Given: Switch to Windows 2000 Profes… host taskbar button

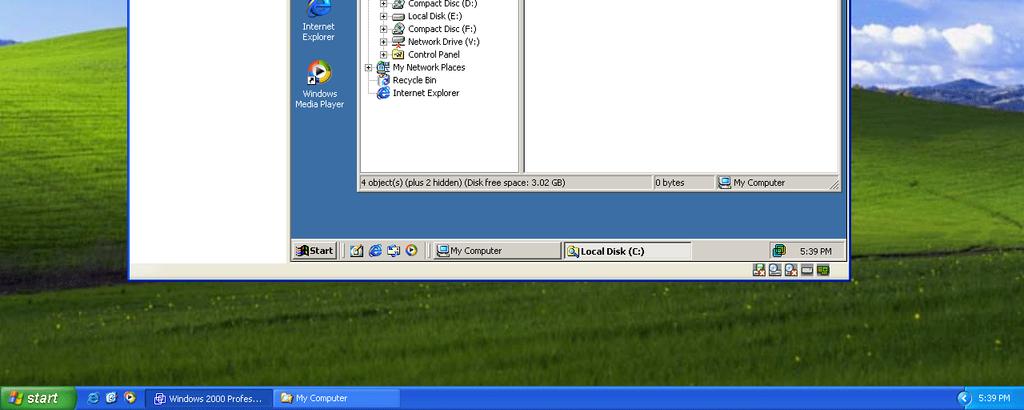Looking at the screenshot, I should pos(209,398).
